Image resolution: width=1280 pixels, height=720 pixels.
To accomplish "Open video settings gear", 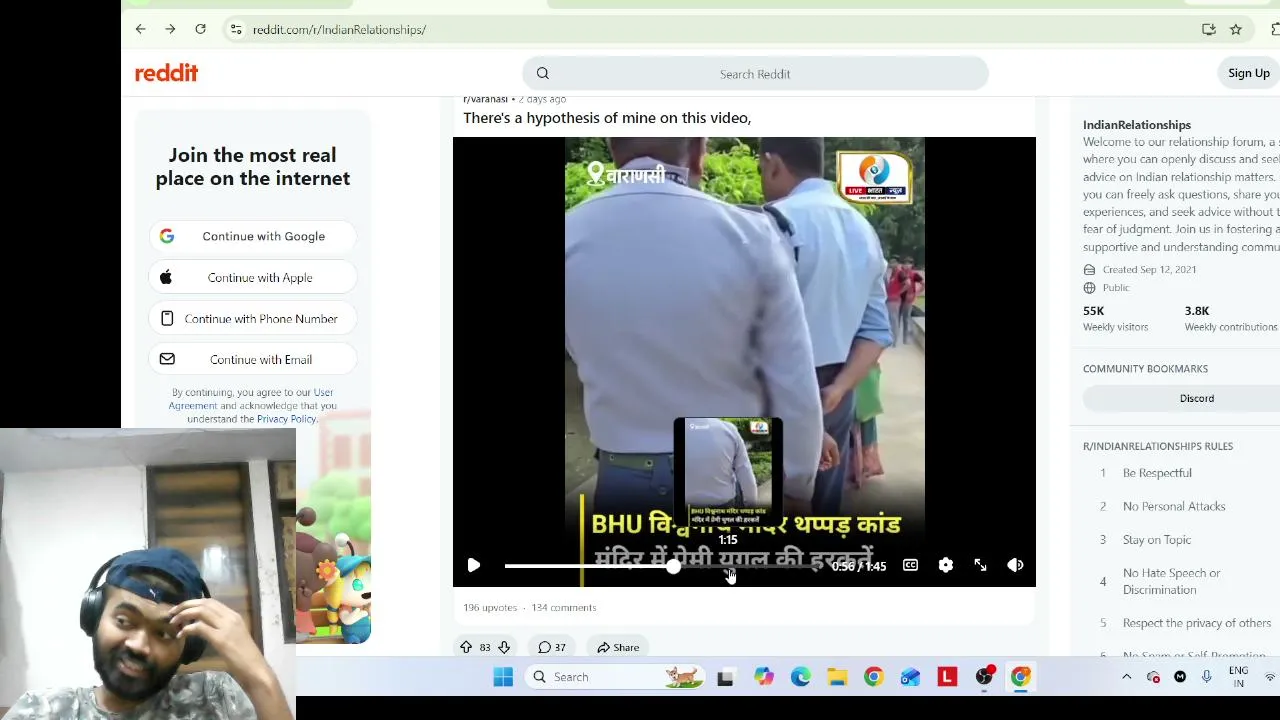I will coord(945,566).
